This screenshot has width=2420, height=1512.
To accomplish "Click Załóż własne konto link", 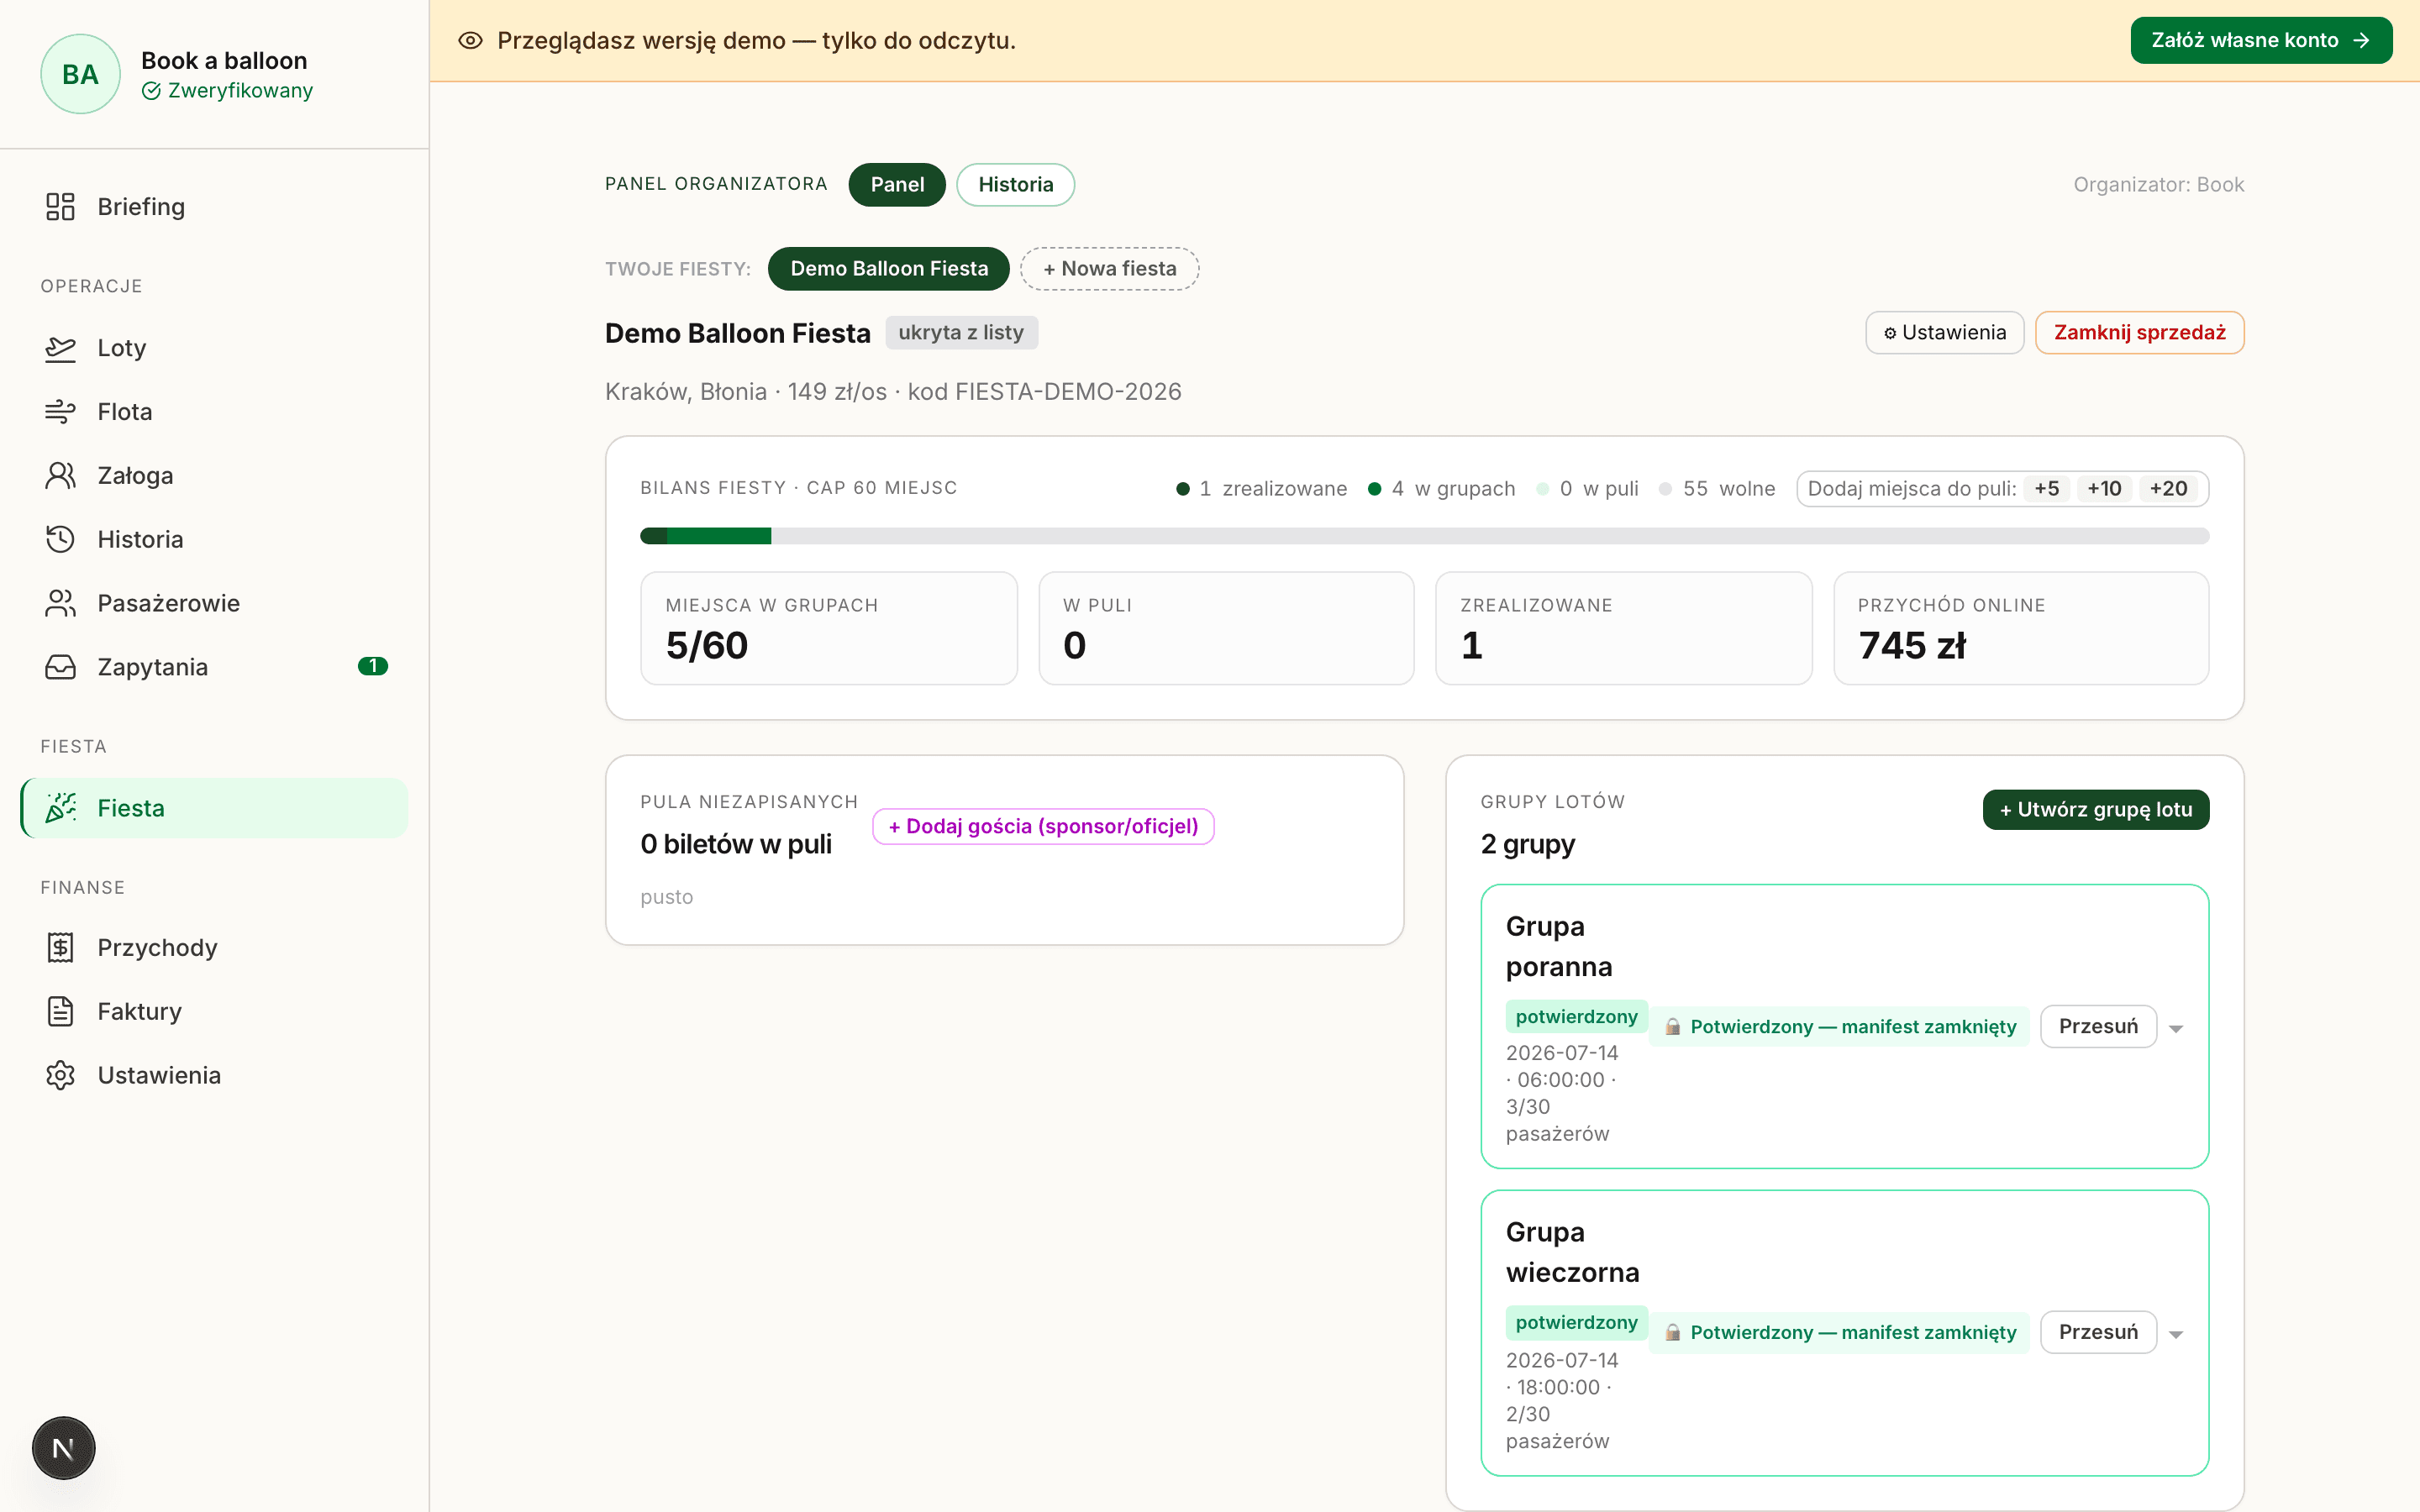I will (x=2261, y=41).
